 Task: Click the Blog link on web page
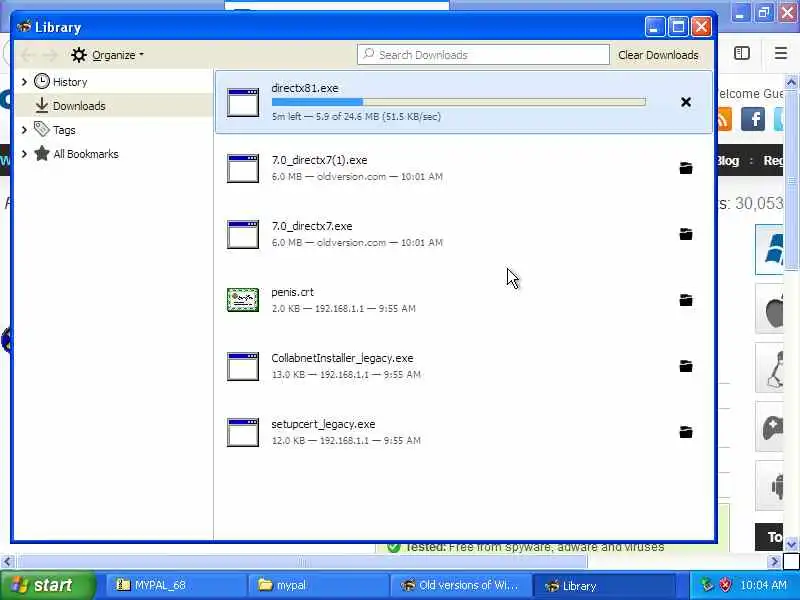click(728, 161)
